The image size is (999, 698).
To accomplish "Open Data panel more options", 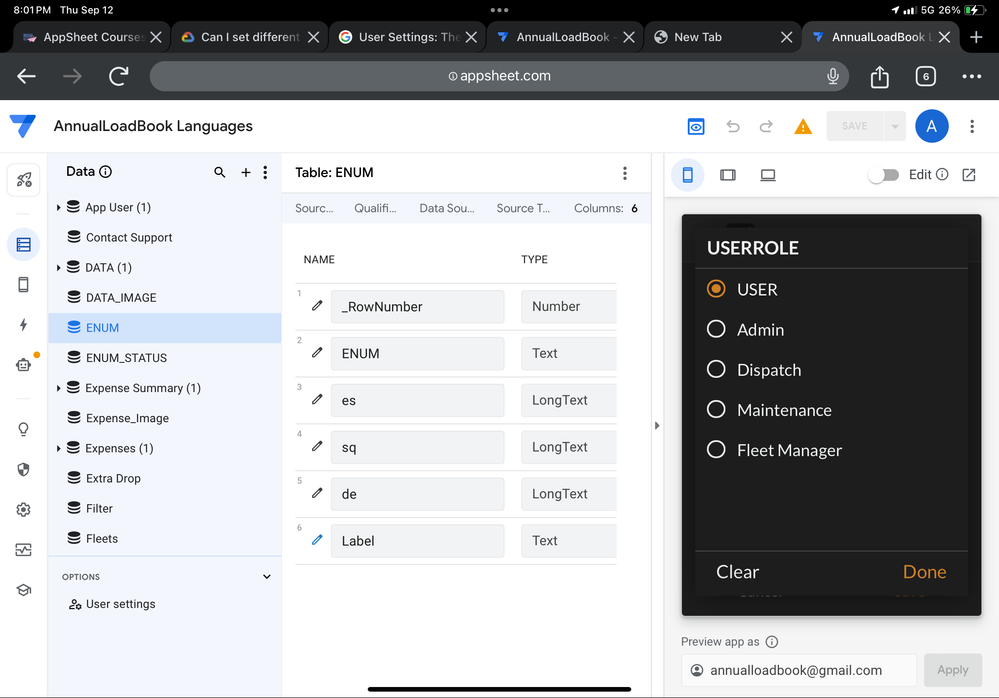I will [x=265, y=172].
